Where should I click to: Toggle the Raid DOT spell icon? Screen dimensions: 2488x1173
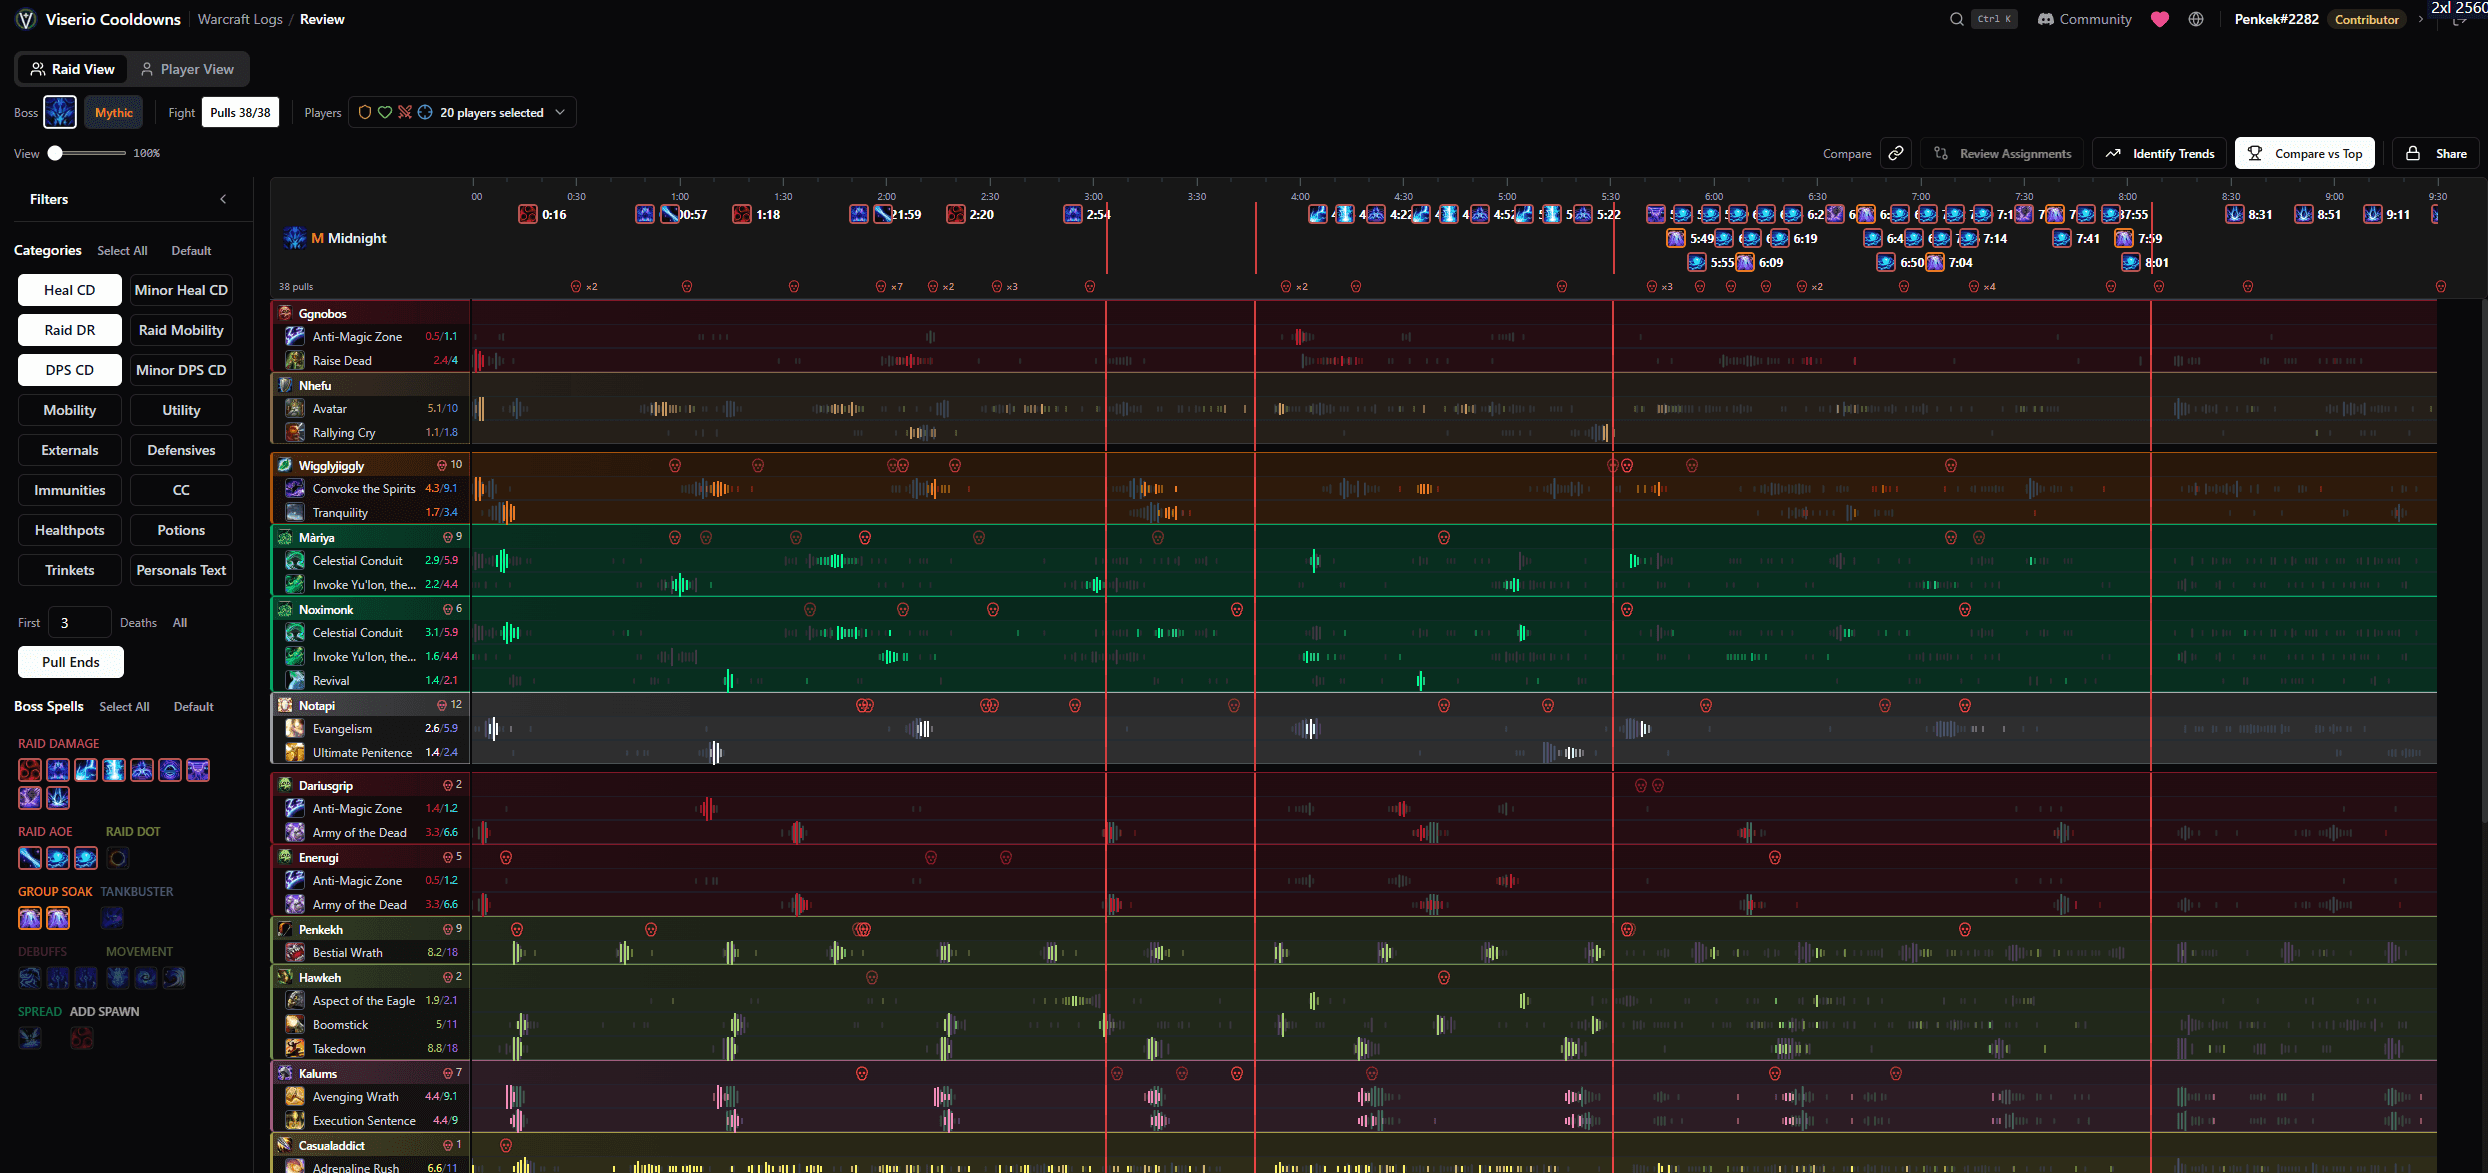[x=118, y=858]
